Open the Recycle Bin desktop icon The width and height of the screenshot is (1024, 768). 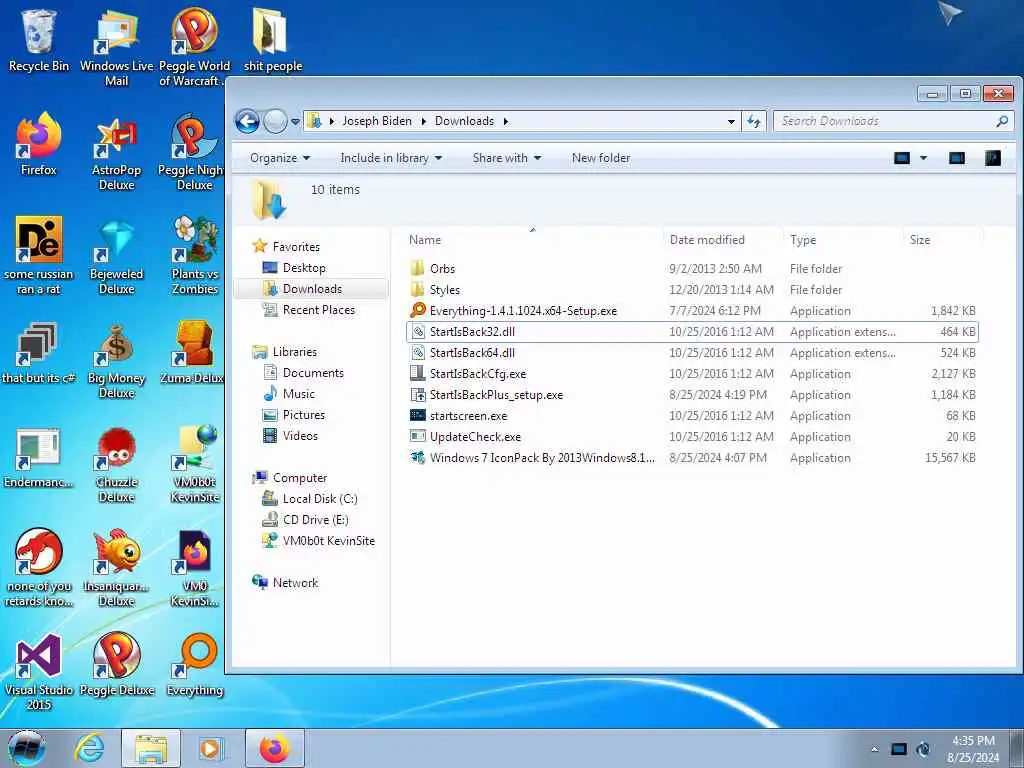(39, 39)
